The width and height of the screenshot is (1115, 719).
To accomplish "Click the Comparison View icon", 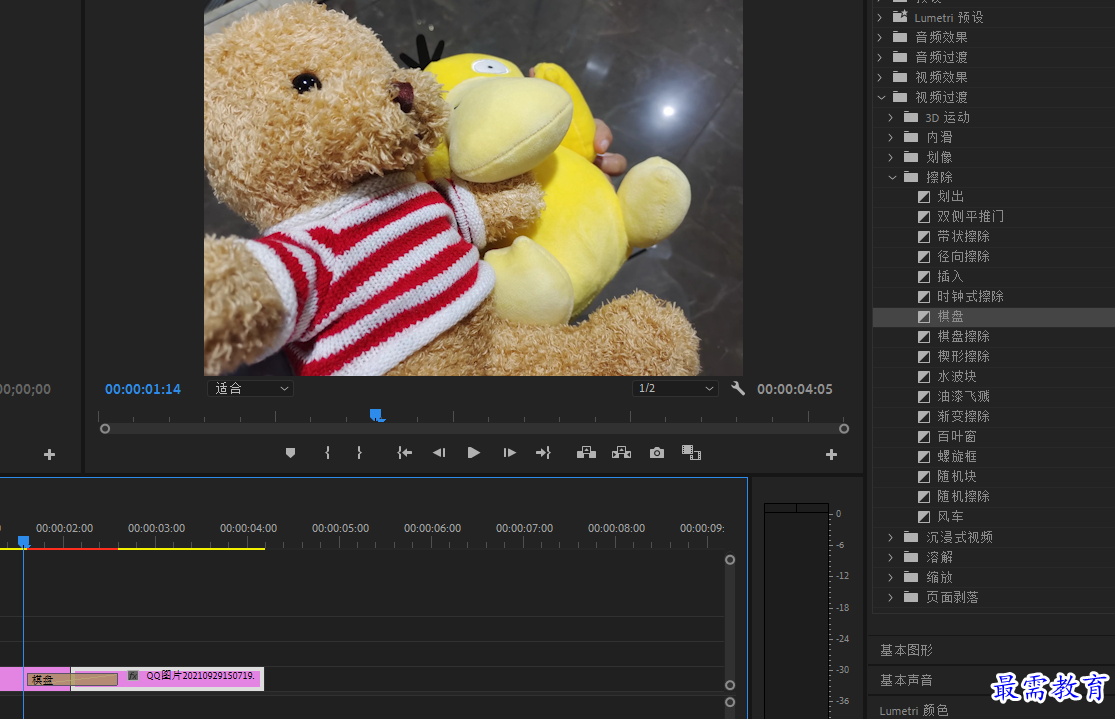I will point(691,453).
